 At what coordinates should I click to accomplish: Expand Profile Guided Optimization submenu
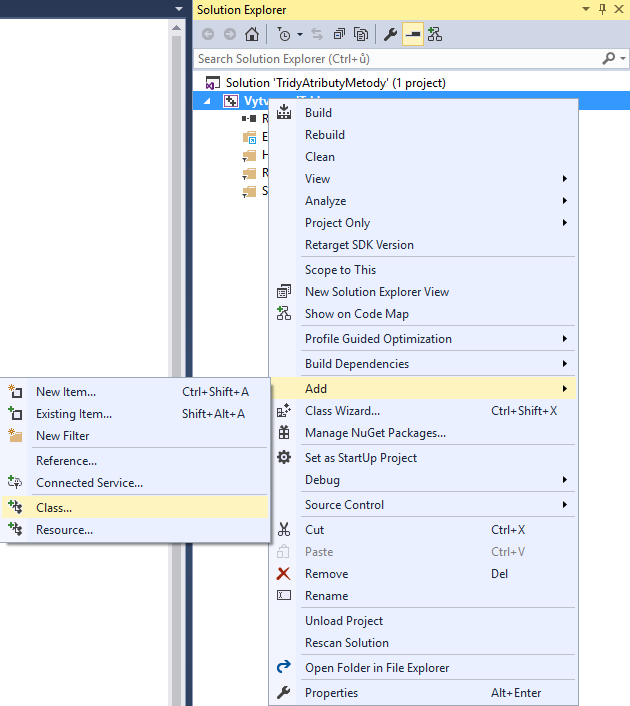tap(423, 339)
